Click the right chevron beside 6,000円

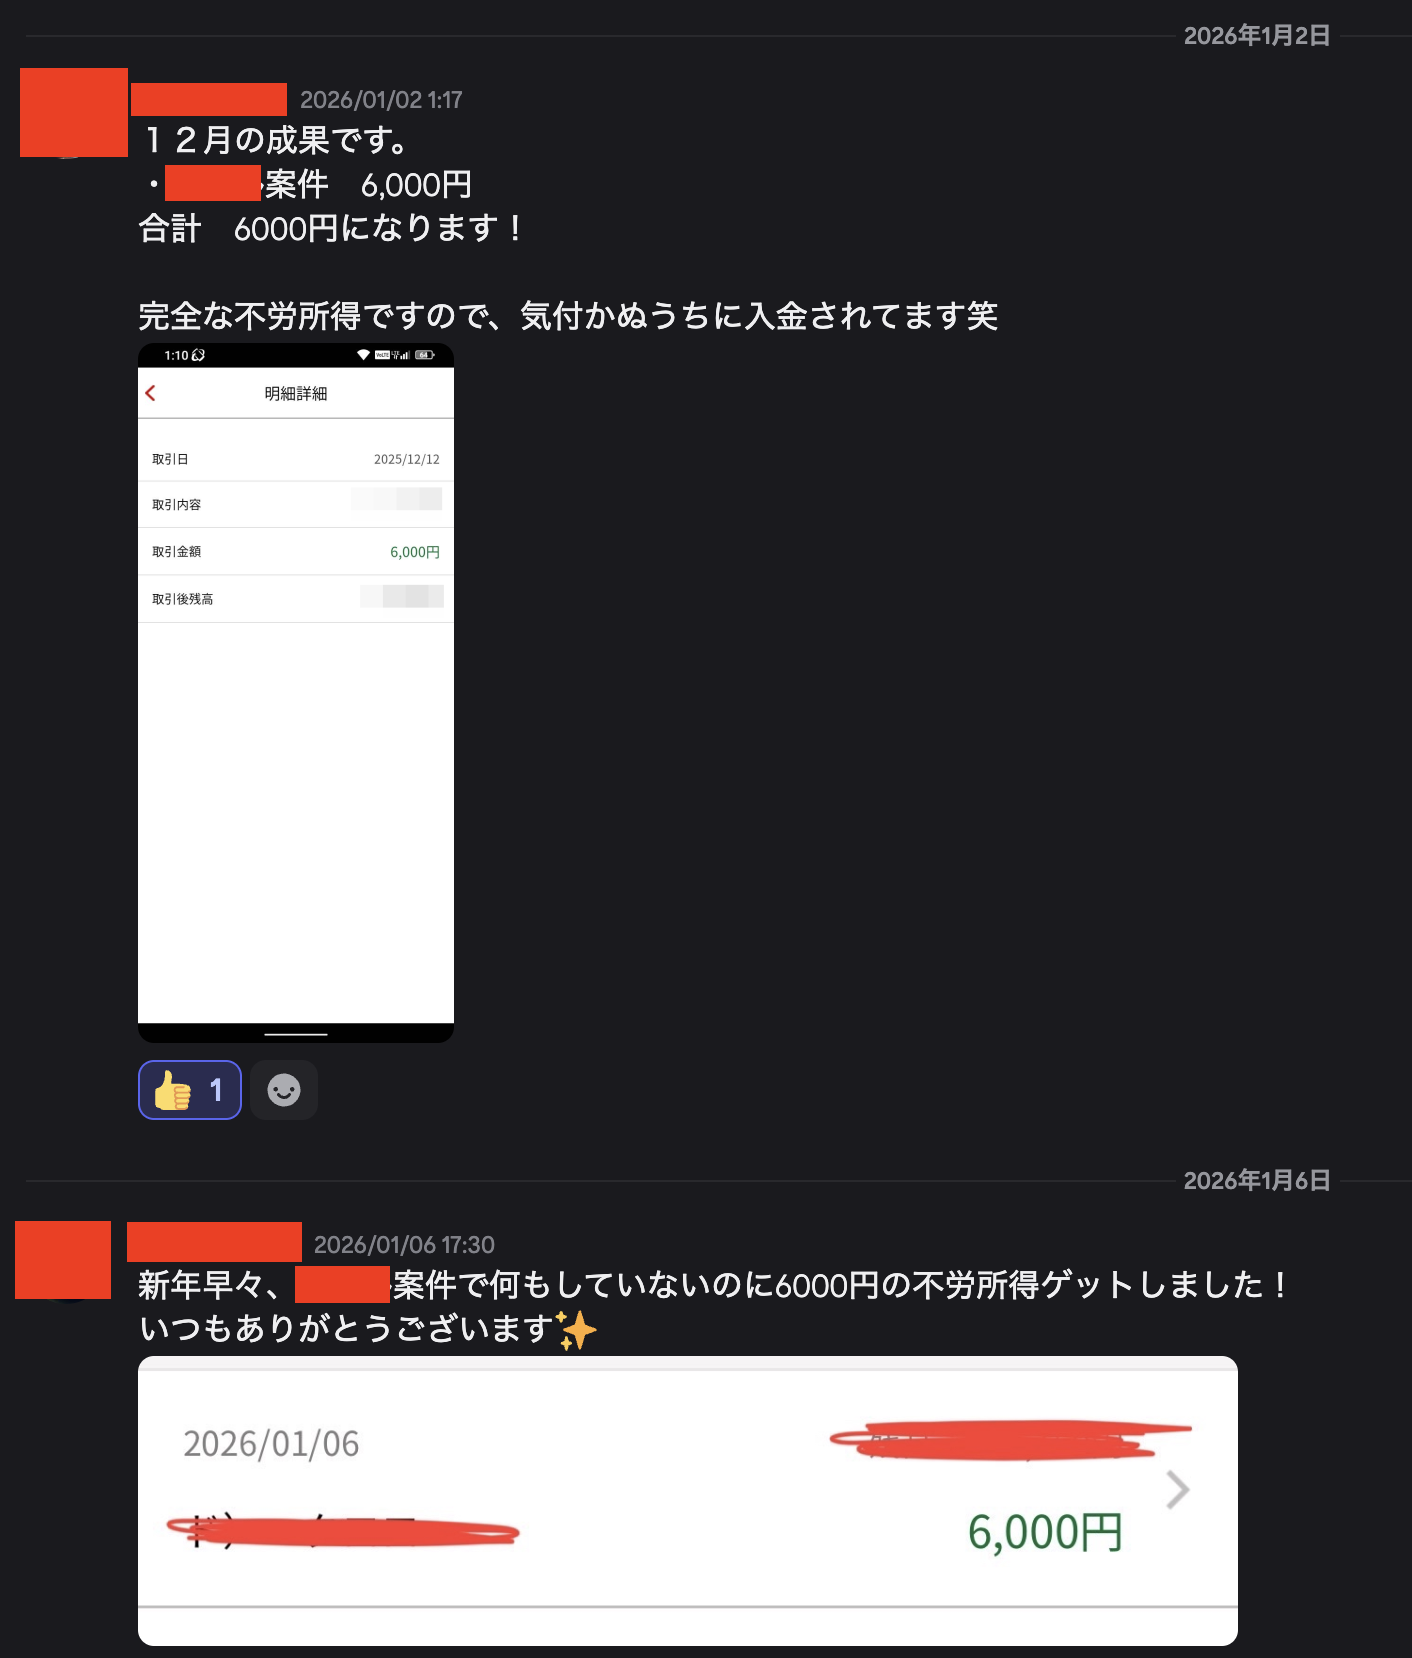click(x=1178, y=1490)
